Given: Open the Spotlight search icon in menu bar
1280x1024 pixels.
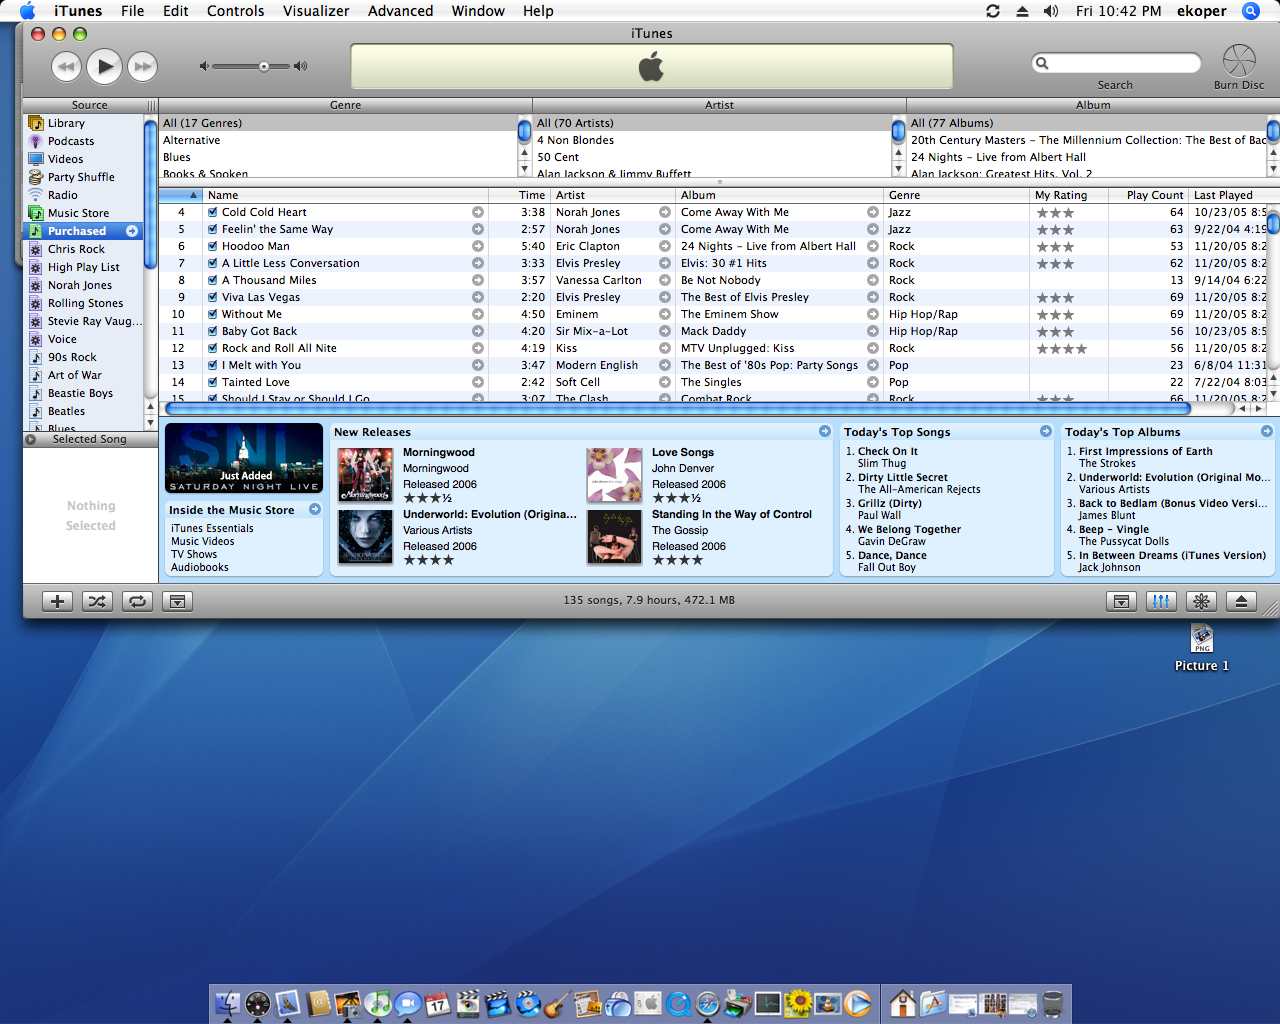Looking at the screenshot, I should [1250, 11].
